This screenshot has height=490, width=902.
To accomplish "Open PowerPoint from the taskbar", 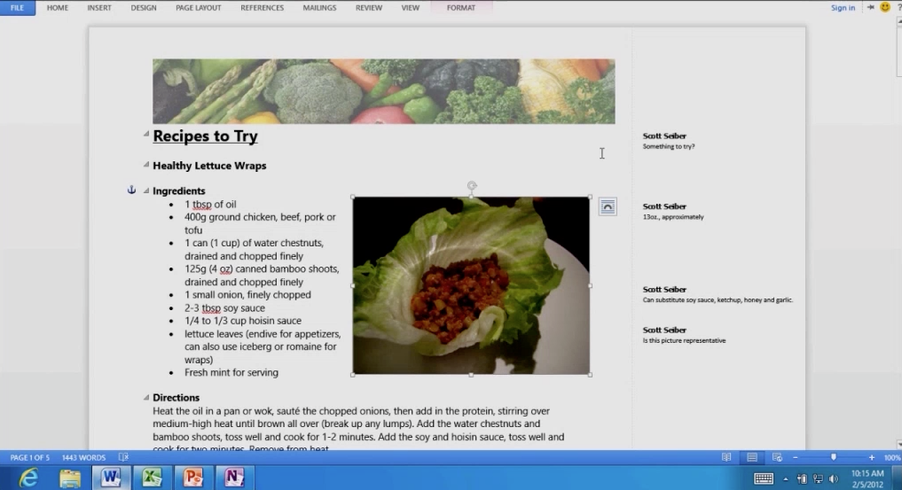I will pos(193,477).
